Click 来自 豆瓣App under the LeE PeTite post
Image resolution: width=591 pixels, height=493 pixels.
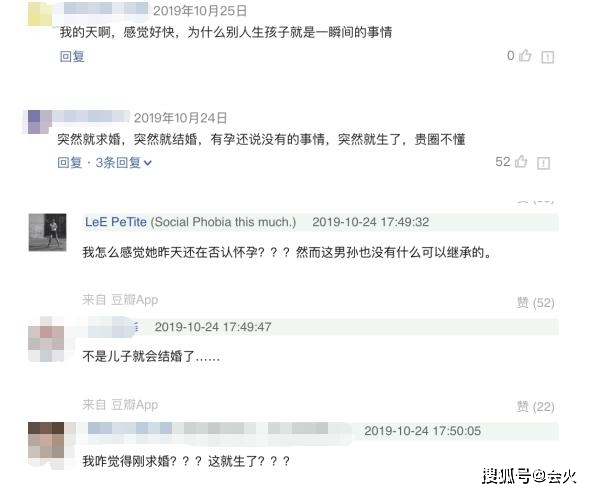click(x=120, y=300)
